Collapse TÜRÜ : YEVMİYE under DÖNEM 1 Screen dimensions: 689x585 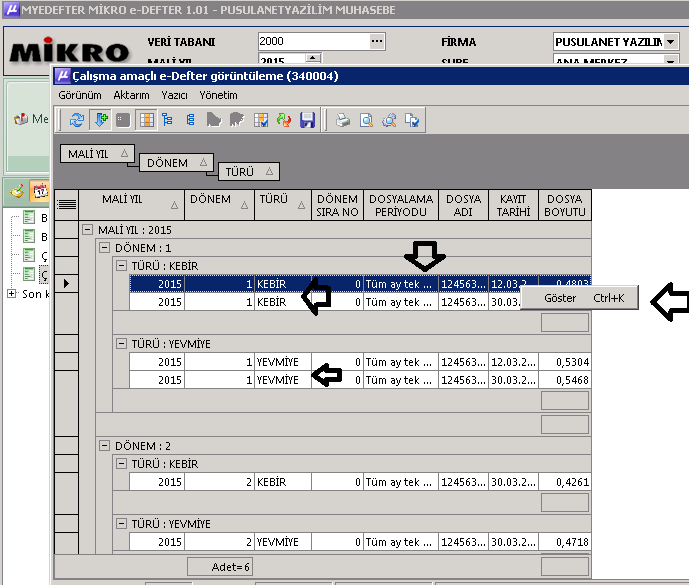point(121,343)
